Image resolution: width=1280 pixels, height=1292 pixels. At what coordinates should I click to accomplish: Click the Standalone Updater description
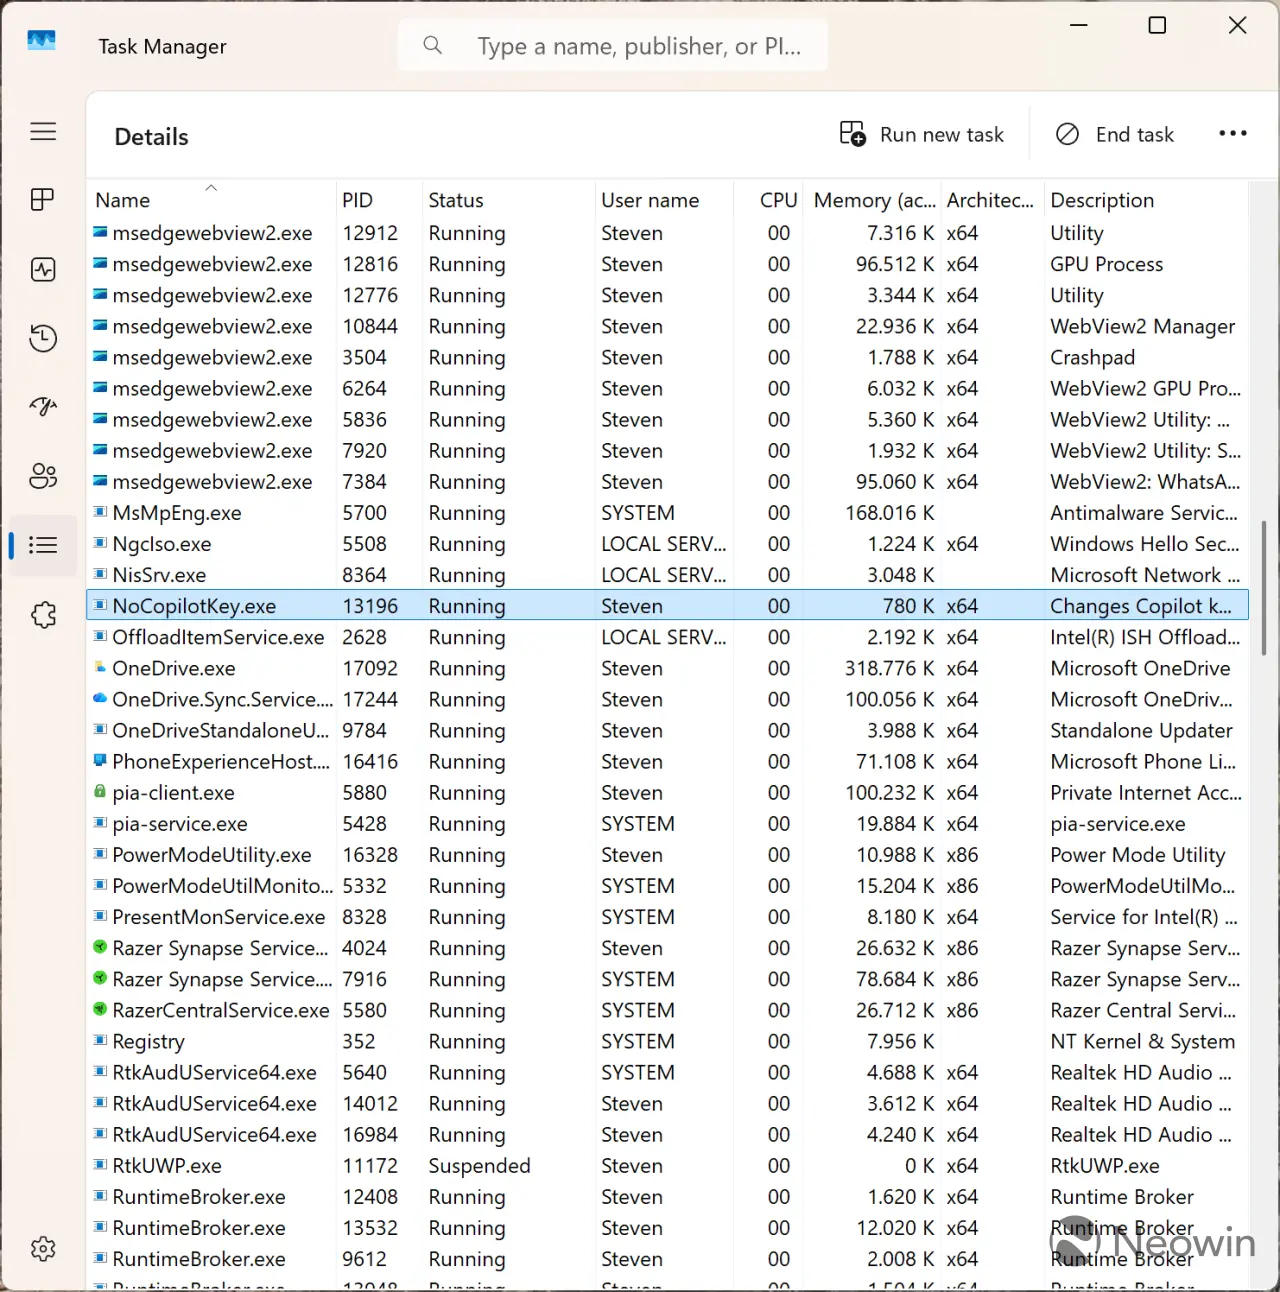coord(1141,730)
